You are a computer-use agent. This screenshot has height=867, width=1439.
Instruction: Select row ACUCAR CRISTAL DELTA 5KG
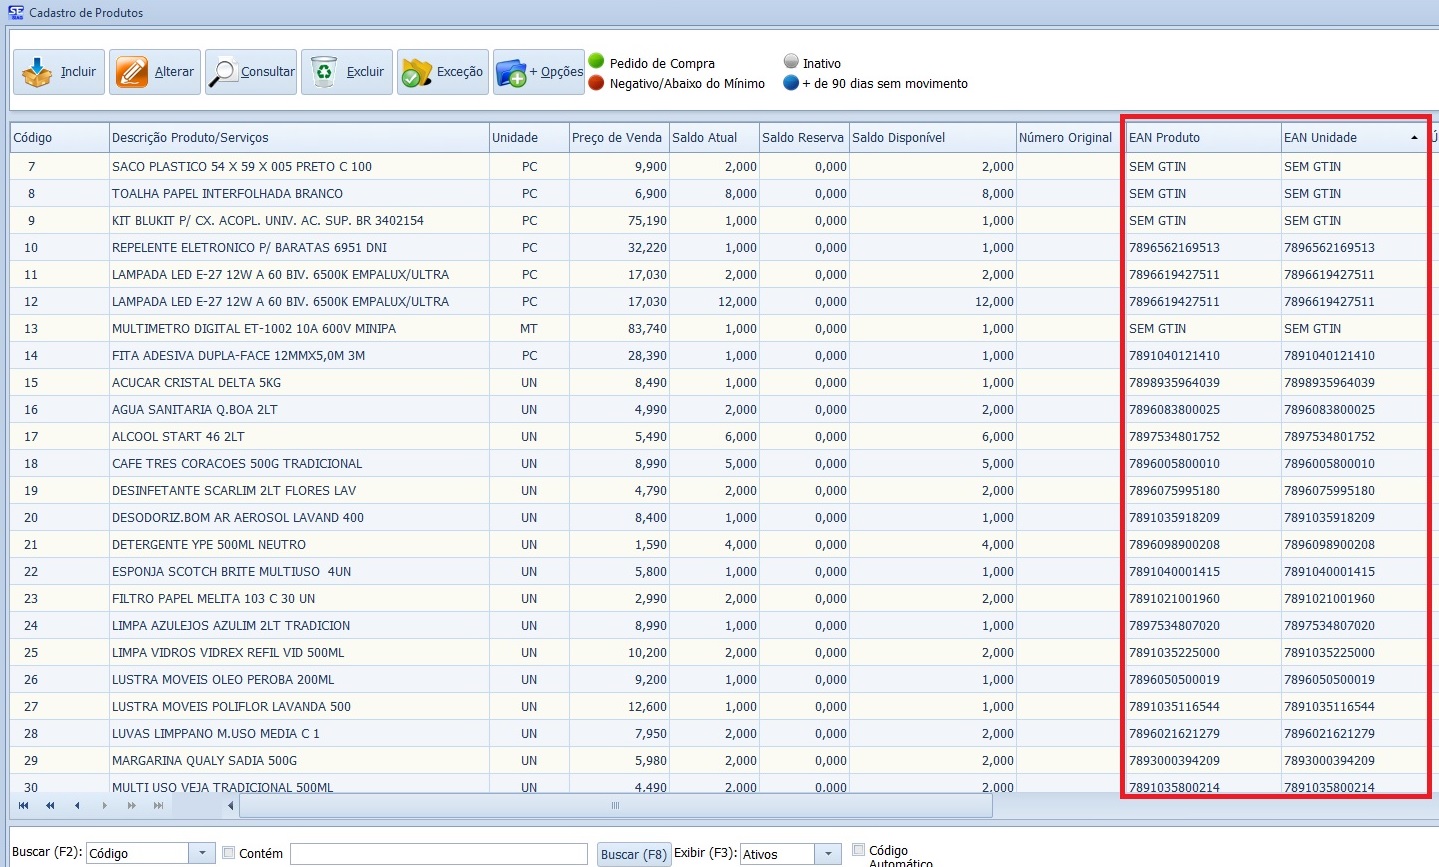click(197, 383)
